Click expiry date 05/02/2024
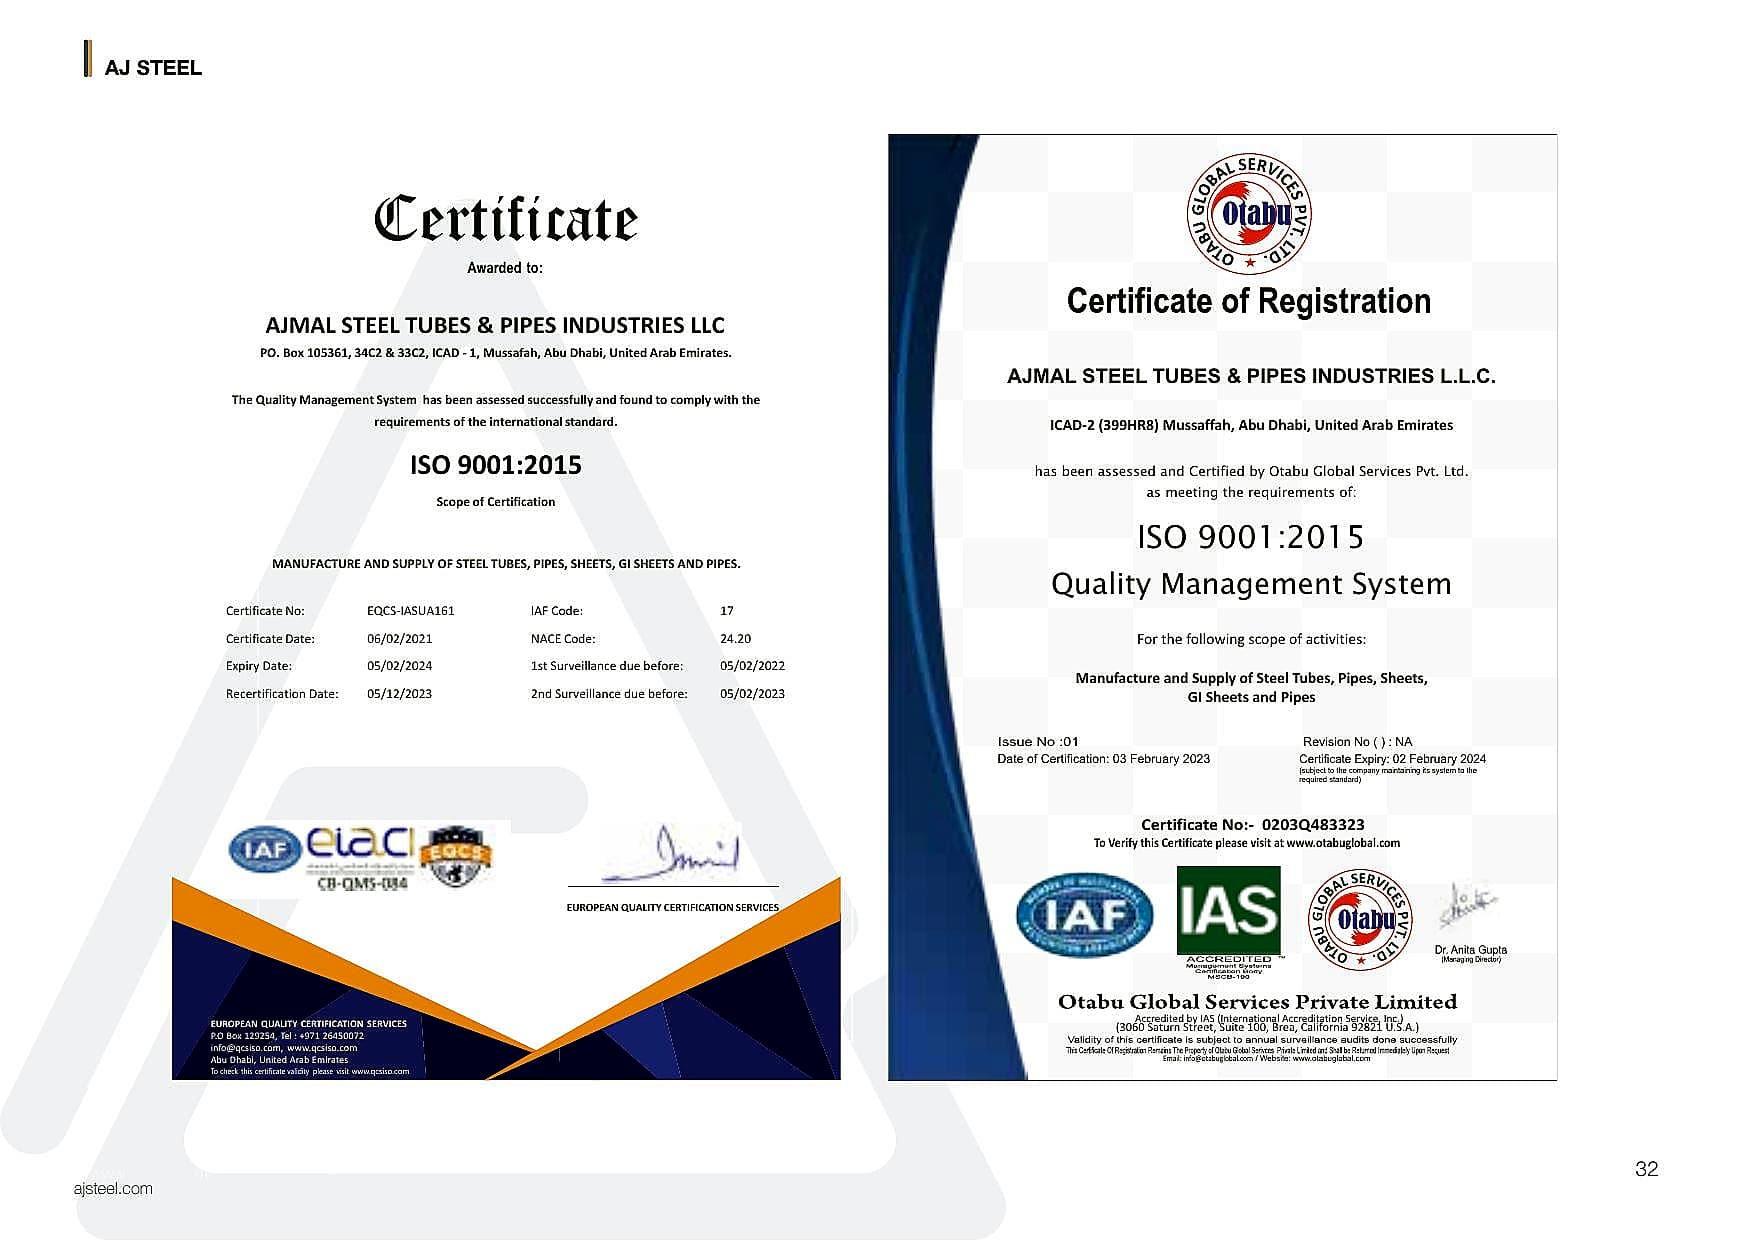Screen dimensions: 1754x1241 (399, 666)
